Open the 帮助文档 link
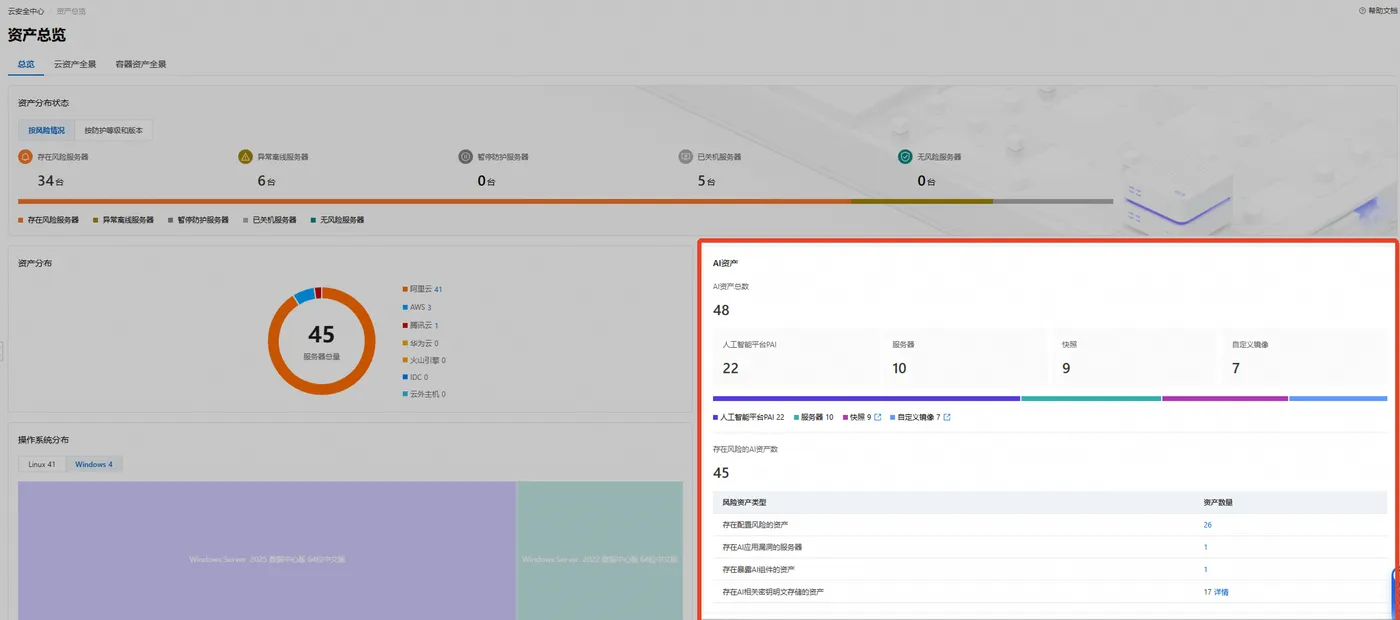Viewport: 1400px width, 620px height. pos(1382,10)
